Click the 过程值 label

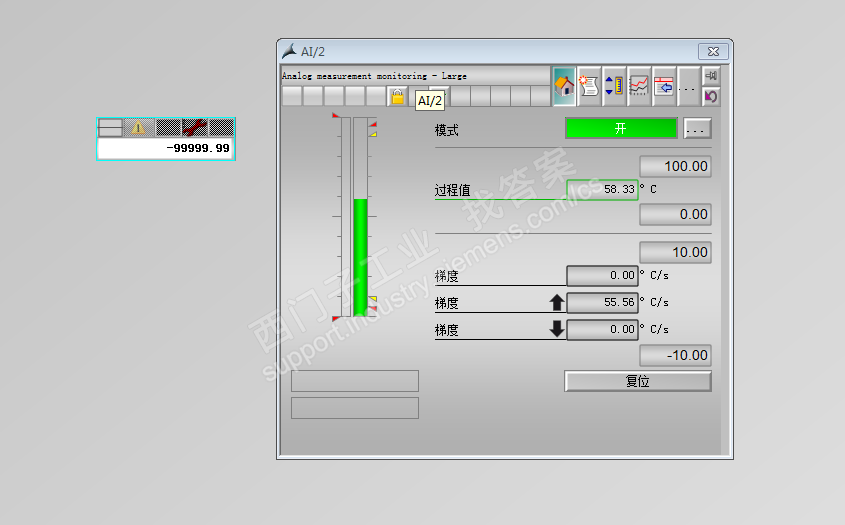pyautogui.click(x=453, y=190)
